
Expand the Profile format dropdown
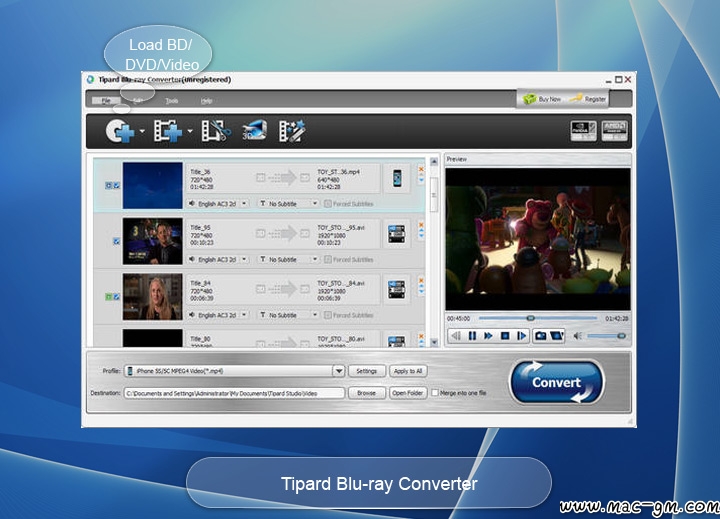point(338,371)
